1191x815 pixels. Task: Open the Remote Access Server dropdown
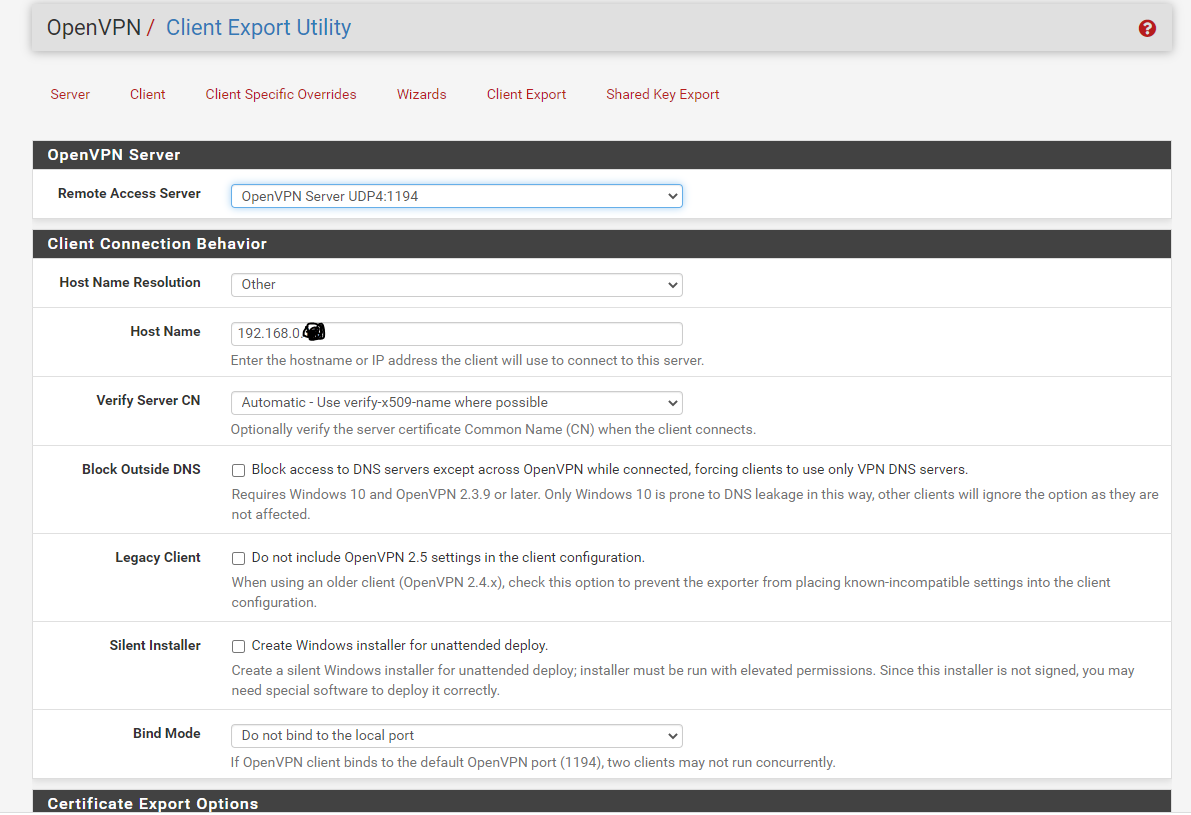[x=456, y=196]
